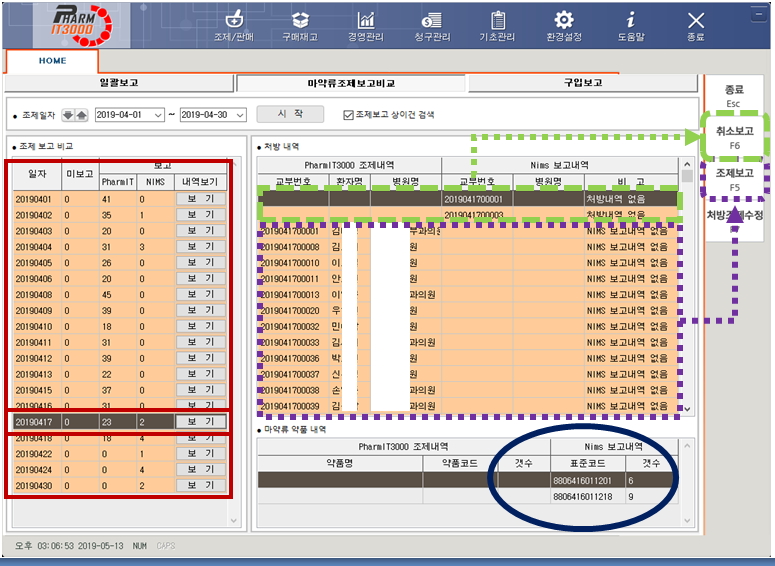Click the 표준코드 column header
Viewport: 775px width, 566px height.
(588, 463)
